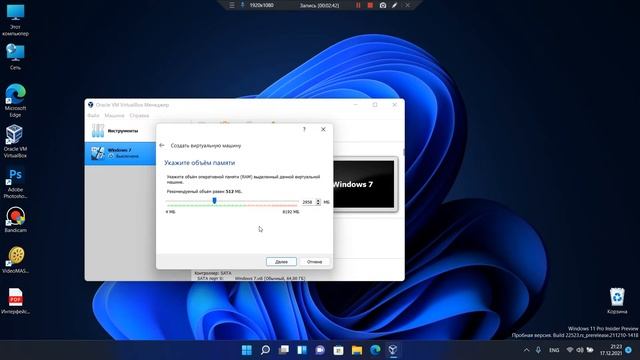Expand the system tray hidden icons chevron
Screen dimensions: 640x360
point(527,350)
